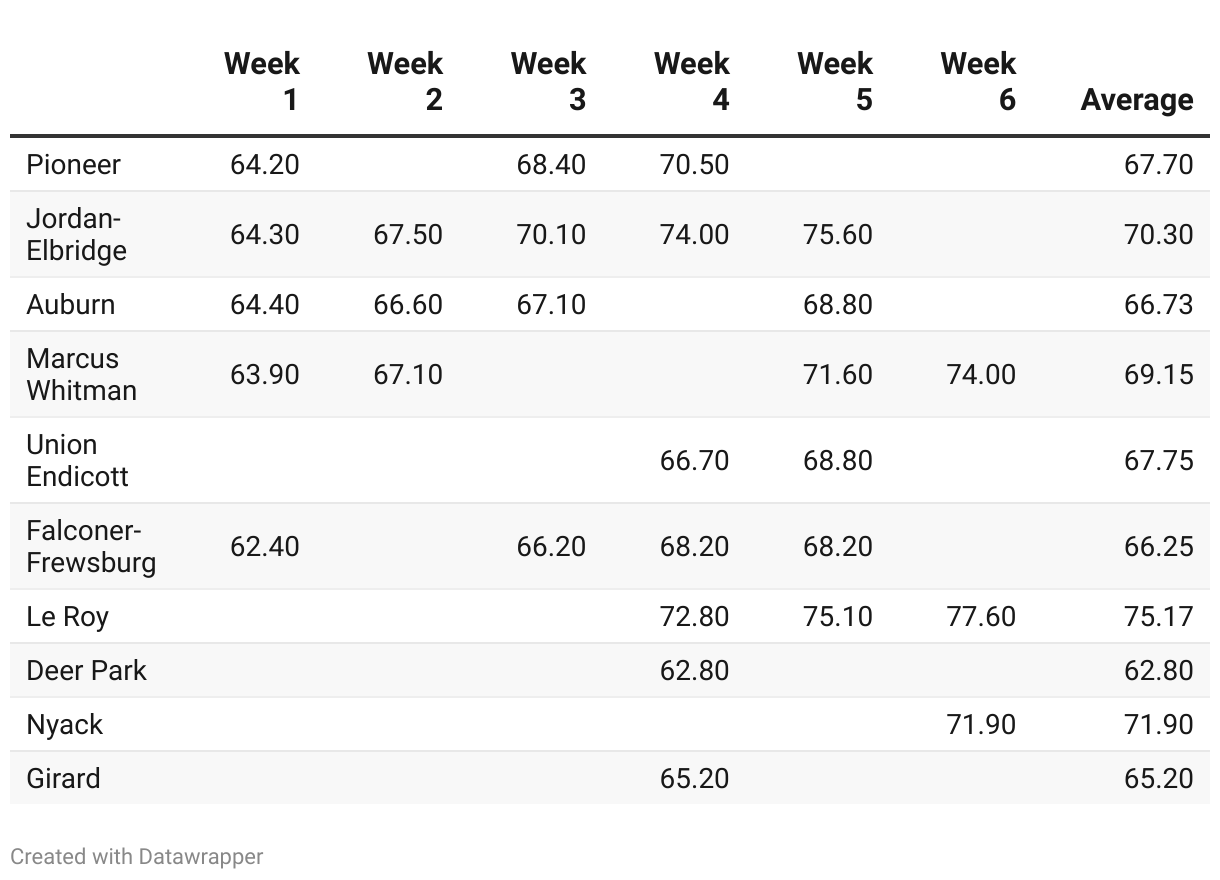Click the Girard row label

[x=63, y=778]
